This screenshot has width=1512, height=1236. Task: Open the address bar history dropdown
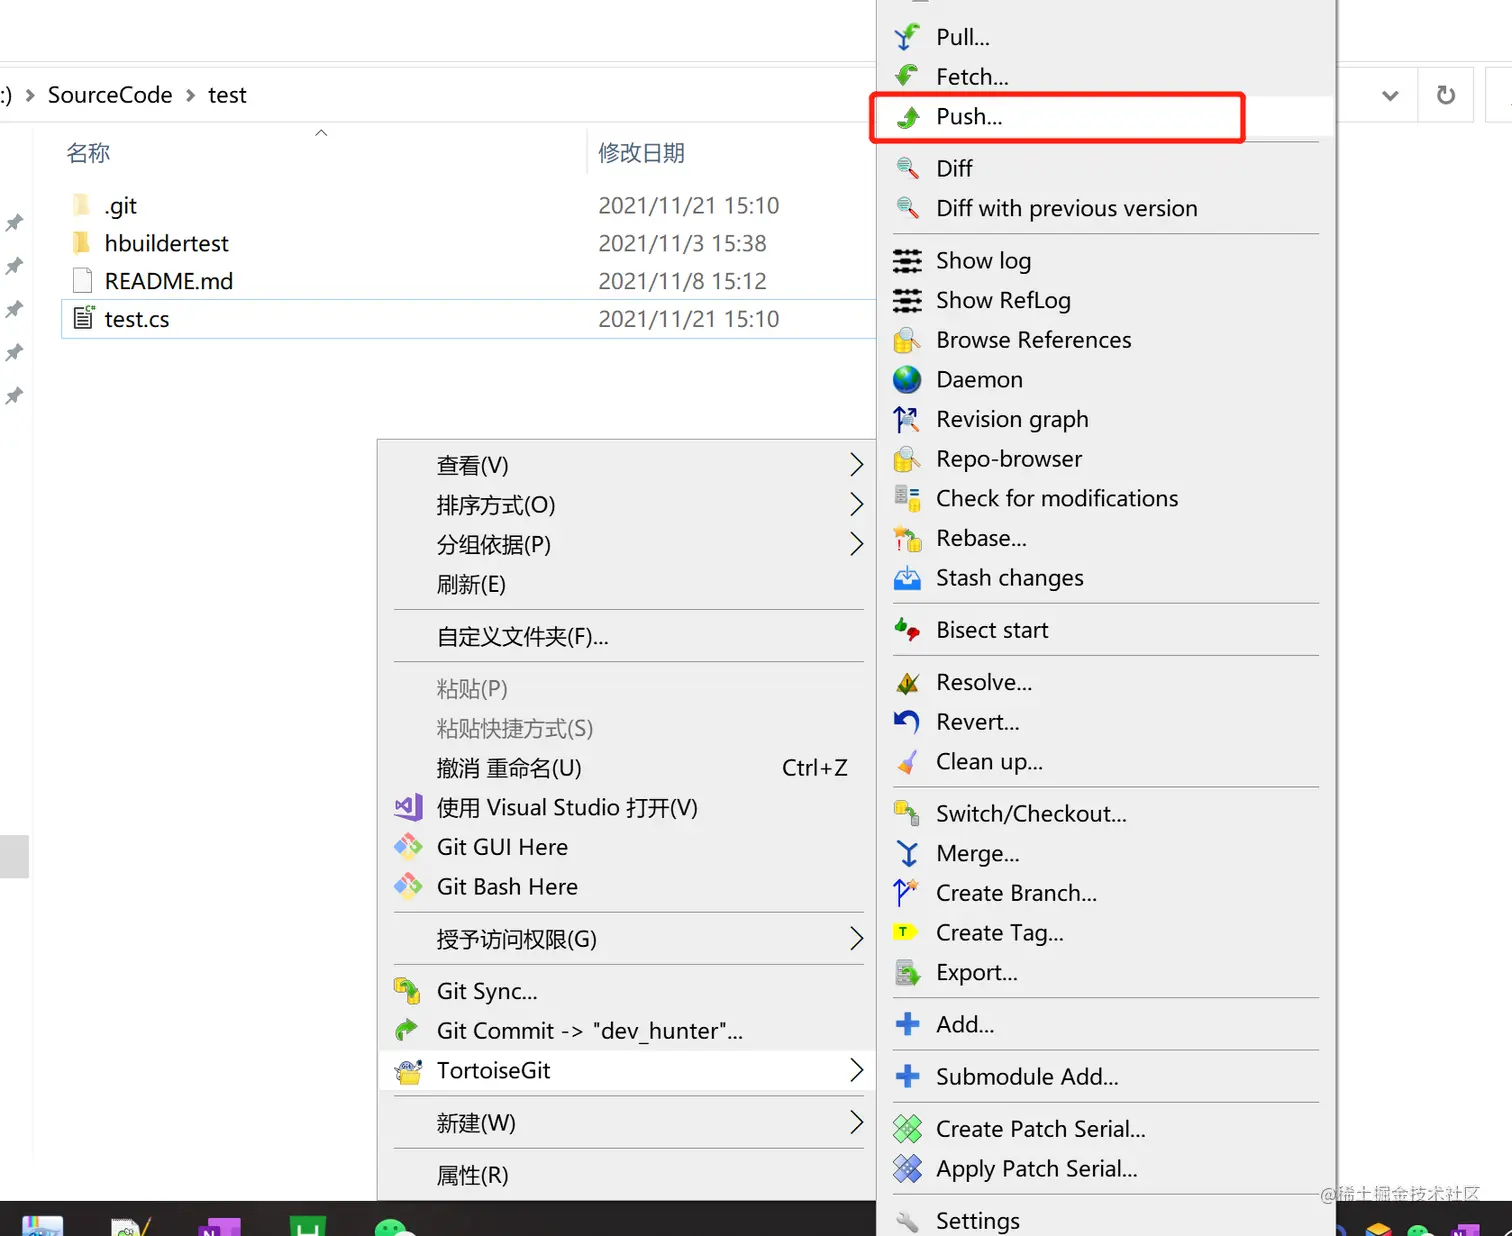click(1390, 96)
